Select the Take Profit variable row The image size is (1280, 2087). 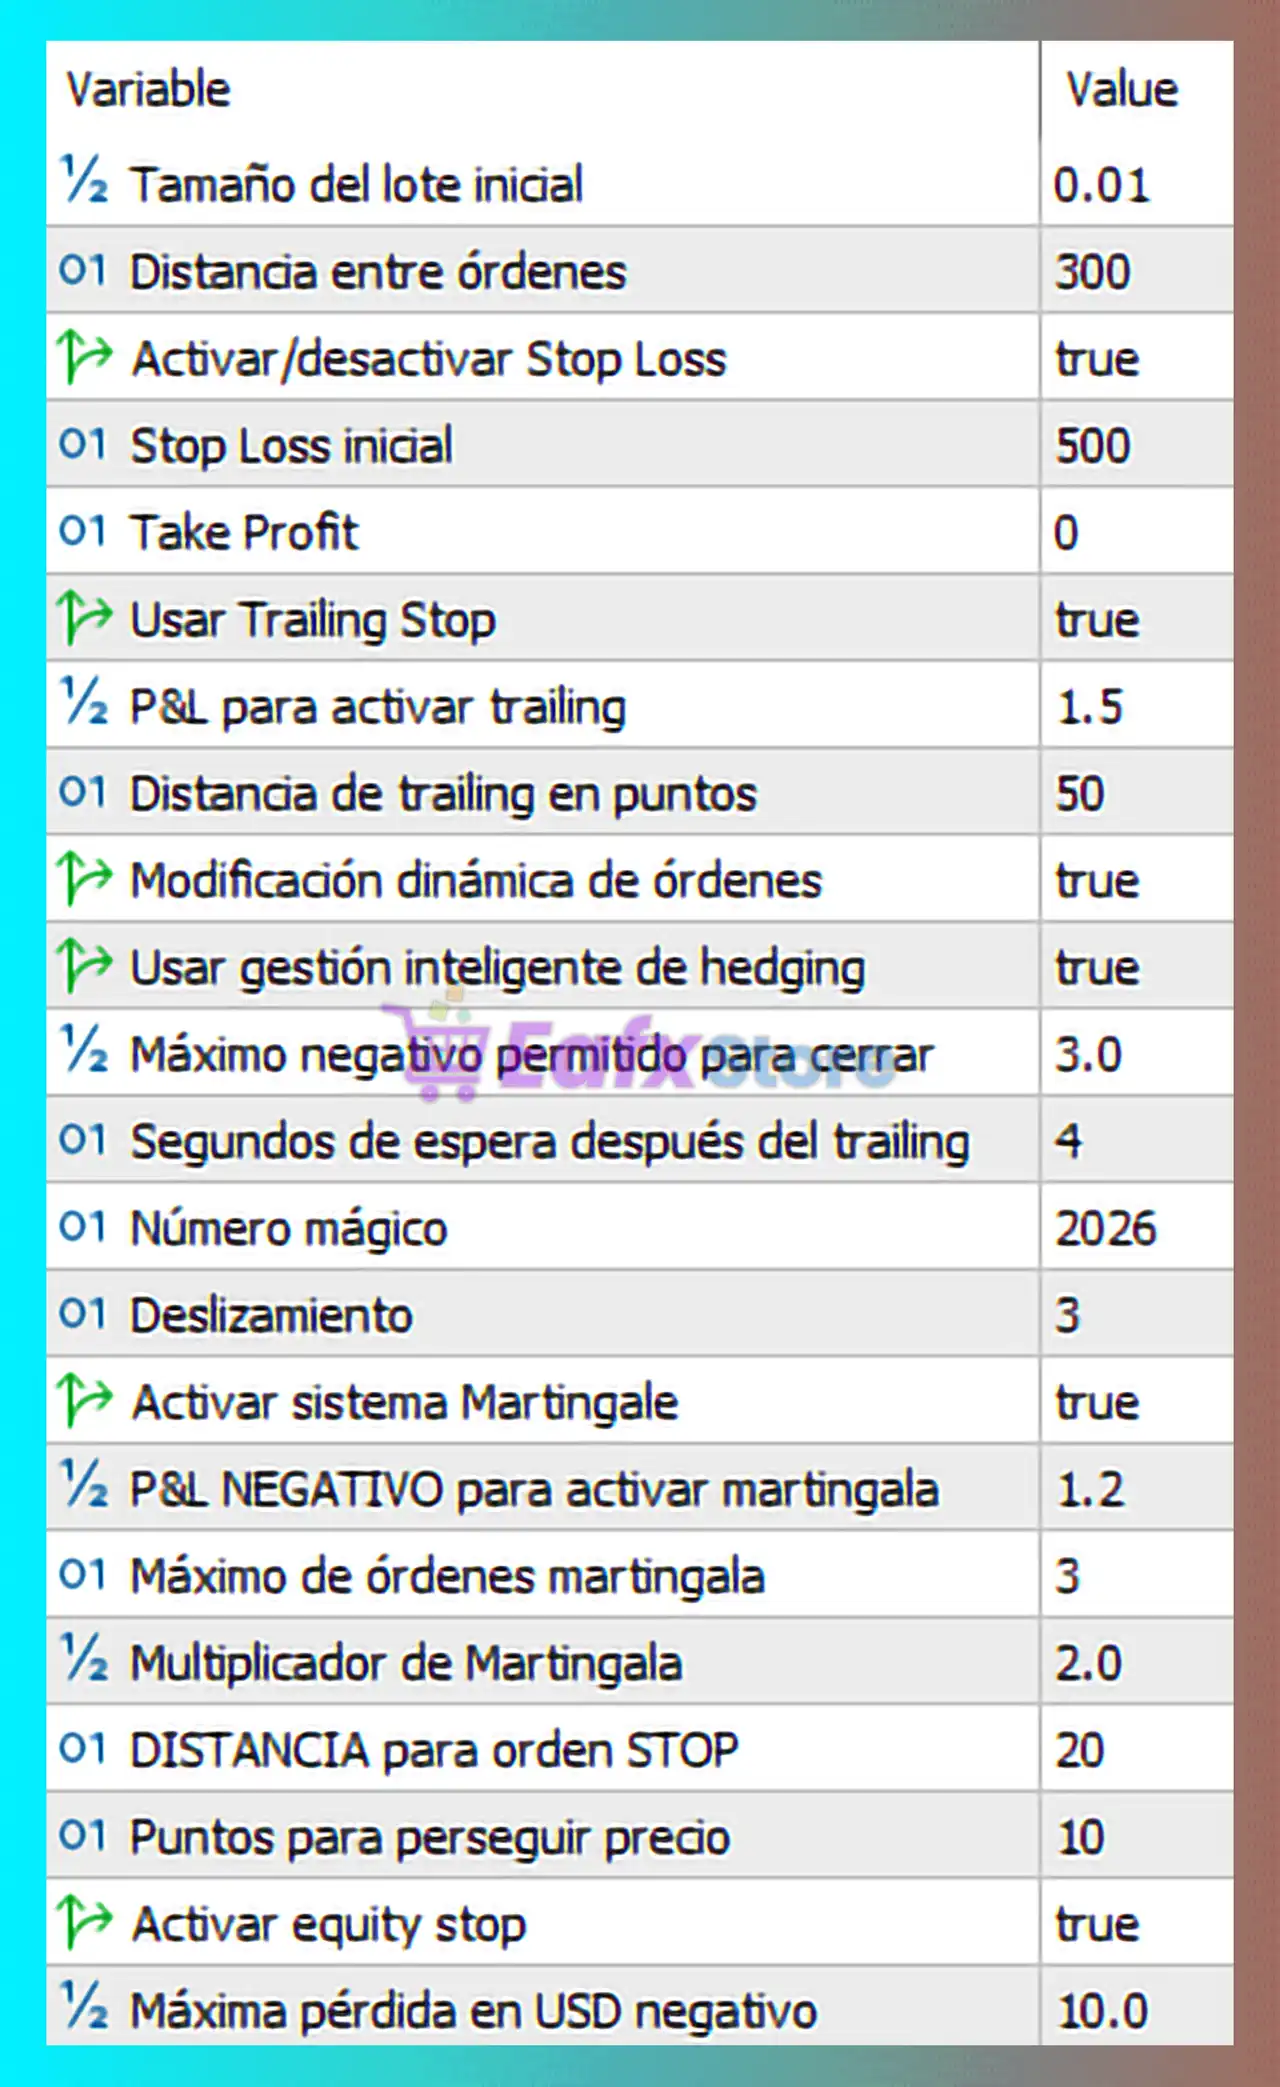(244, 531)
